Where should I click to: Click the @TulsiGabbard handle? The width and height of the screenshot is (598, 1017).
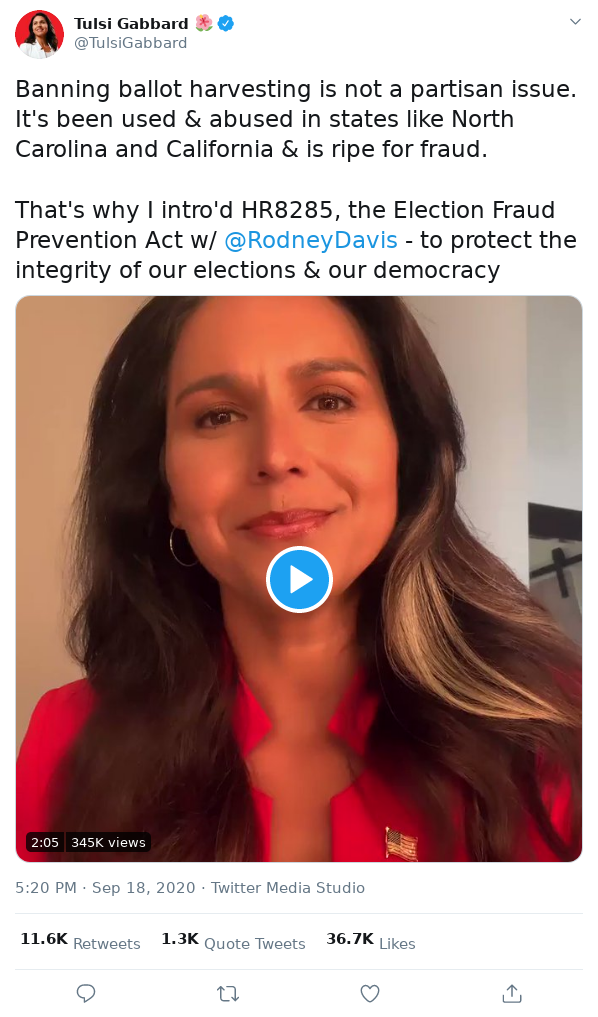coord(130,43)
